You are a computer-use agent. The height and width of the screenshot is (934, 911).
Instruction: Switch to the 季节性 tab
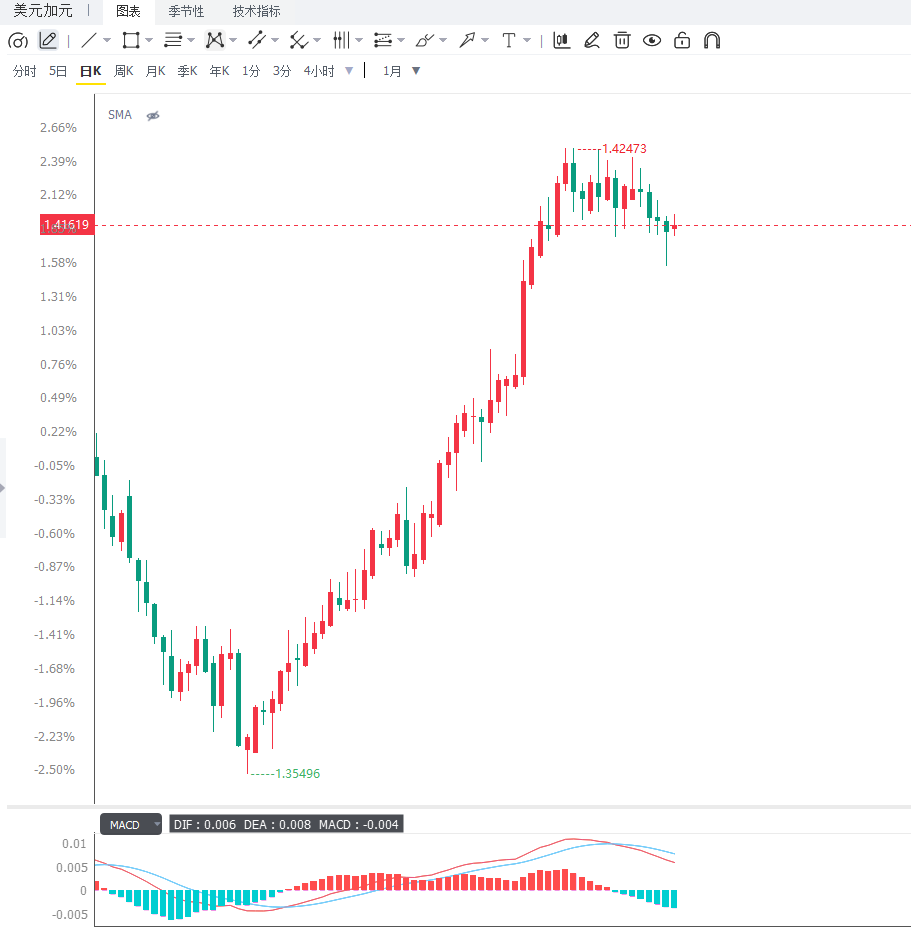tap(186, 11)
